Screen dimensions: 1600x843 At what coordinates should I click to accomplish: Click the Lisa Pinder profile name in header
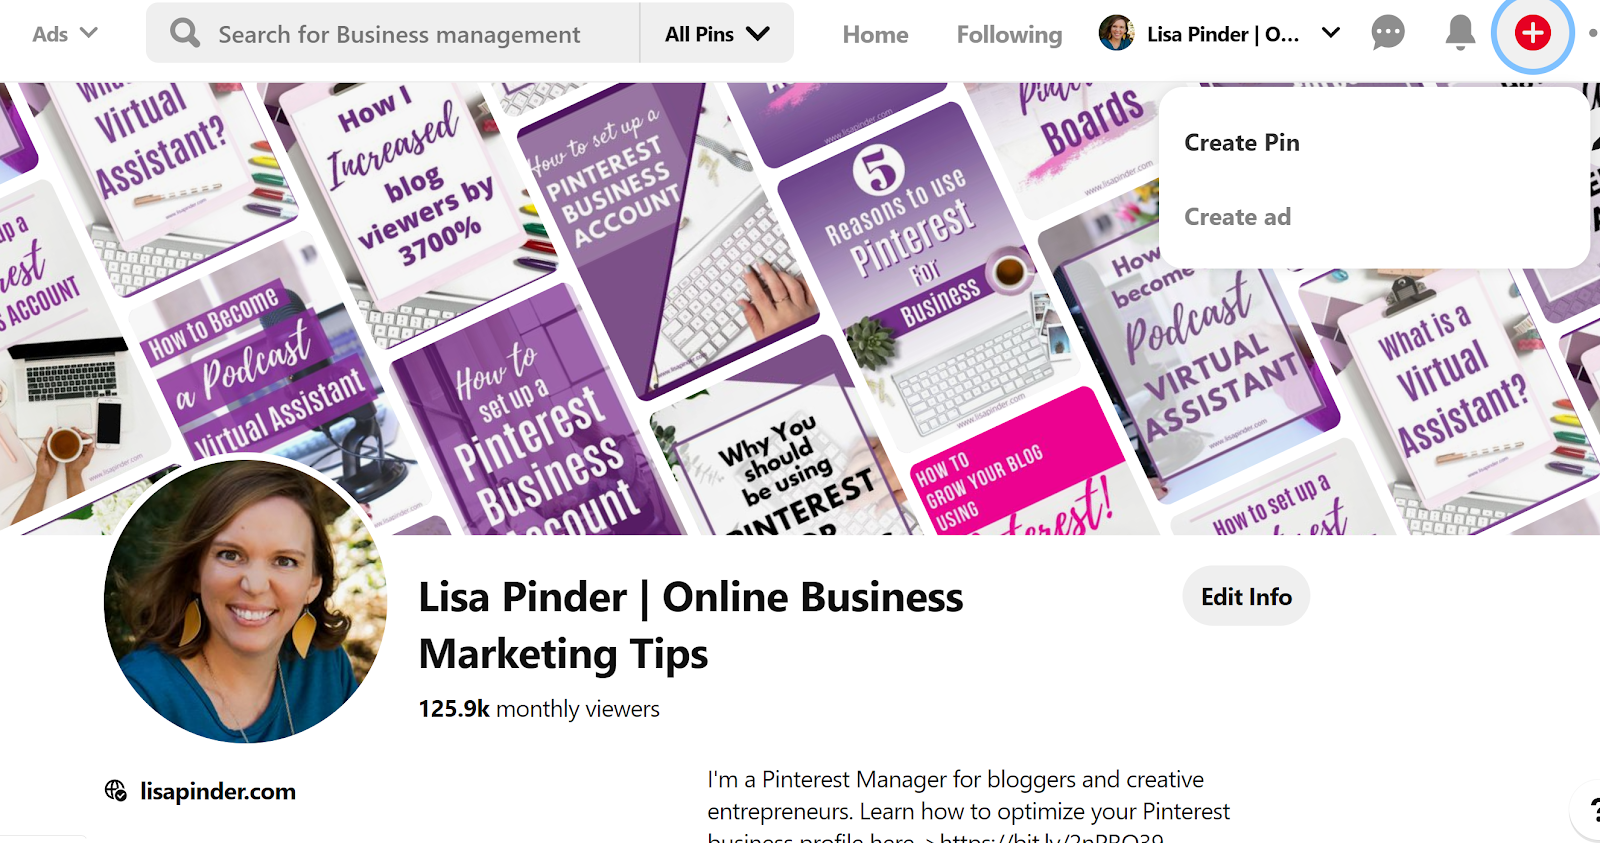tap(1223, 34)
